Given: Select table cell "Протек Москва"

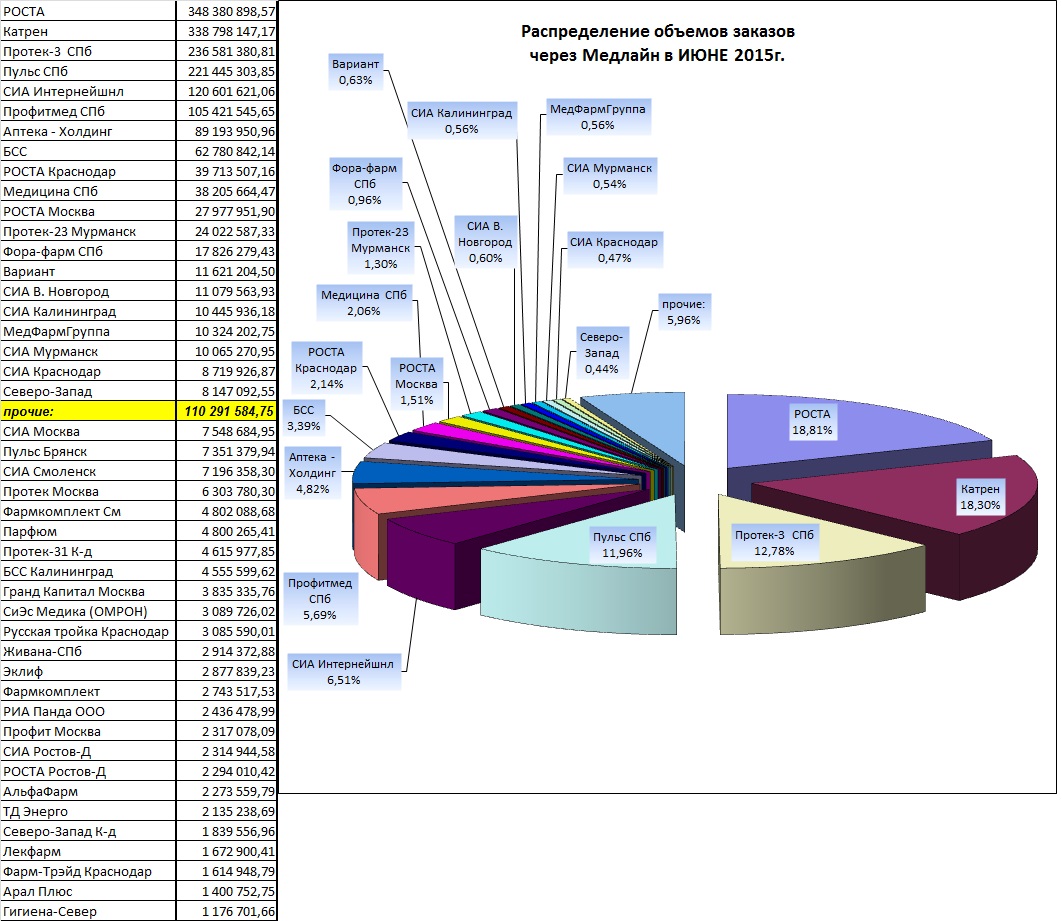Looking at the screenshot, I should coord(88,491).
